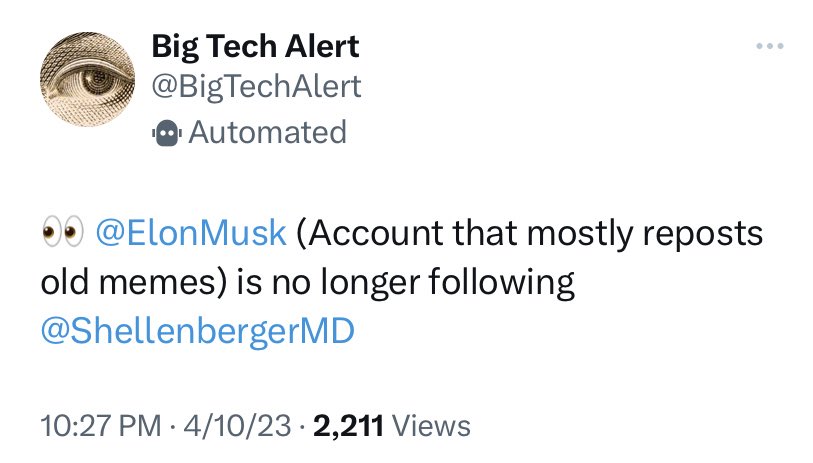Click the "Account that mostly reposts" text
813x463 pixels.
click(530, 234)
